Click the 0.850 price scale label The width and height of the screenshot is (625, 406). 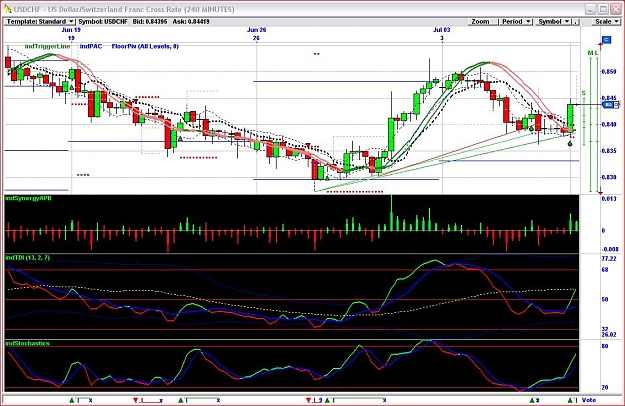coord(609,72)
